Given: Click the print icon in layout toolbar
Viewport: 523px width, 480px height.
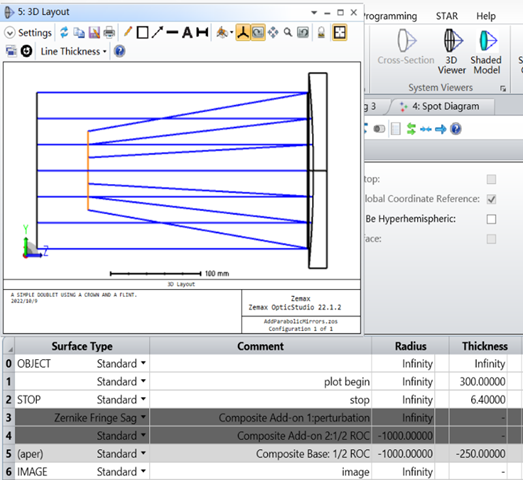Looking at the screenshot, I should pyautogui.click(x=109, y=33).
